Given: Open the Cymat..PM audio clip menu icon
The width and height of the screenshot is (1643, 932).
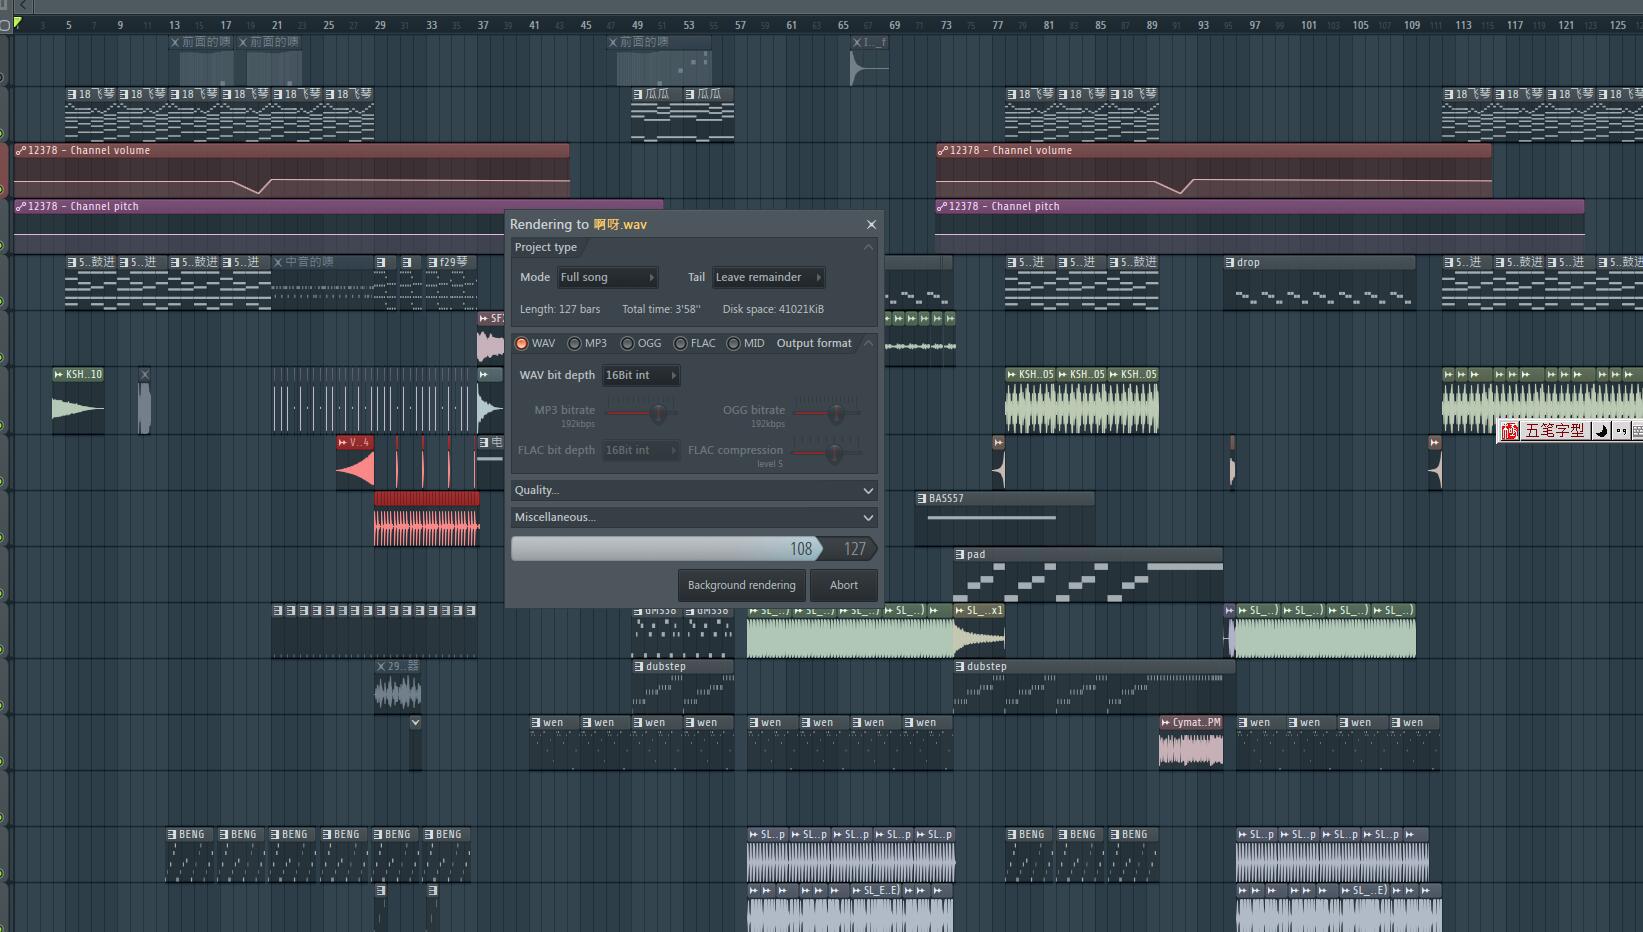Looking at the screenshot, I should (x=1166, y=722).
